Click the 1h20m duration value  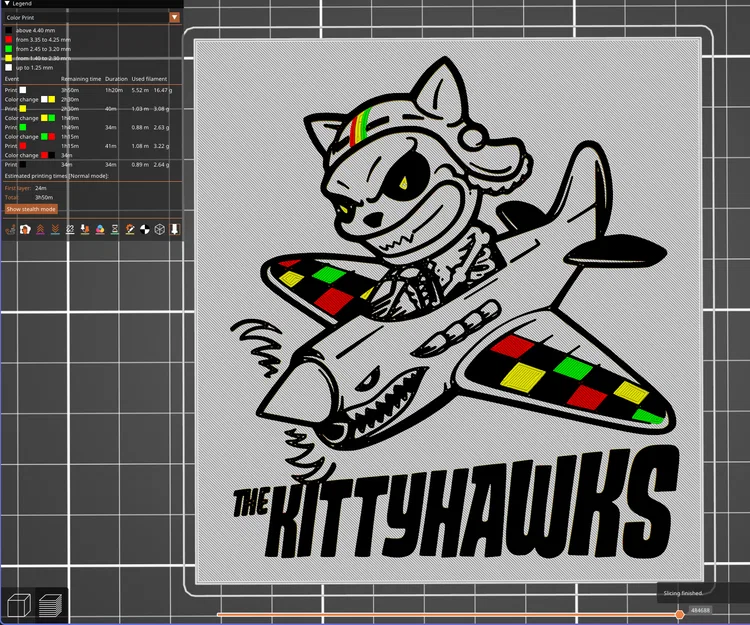tap(114, 90)
